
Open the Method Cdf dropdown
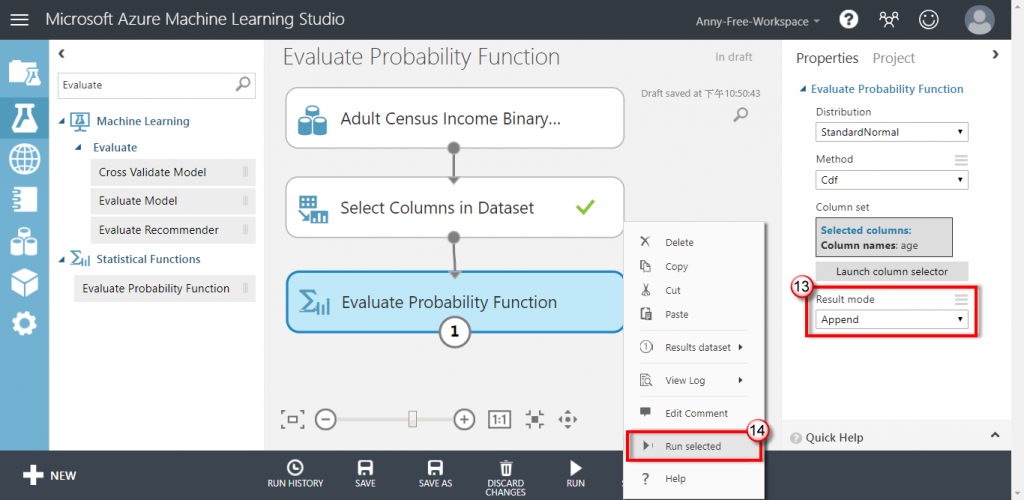[x=891, y=179]
